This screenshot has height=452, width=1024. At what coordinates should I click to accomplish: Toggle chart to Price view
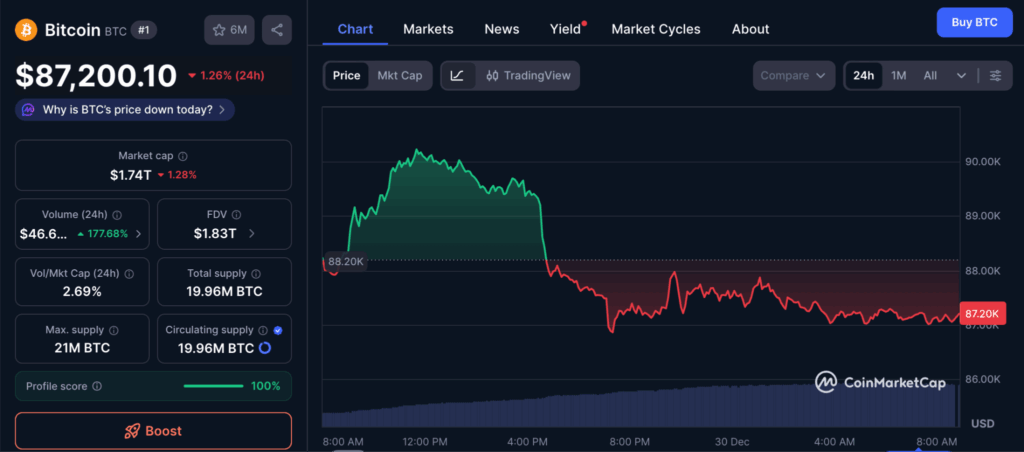click(346, 76)
